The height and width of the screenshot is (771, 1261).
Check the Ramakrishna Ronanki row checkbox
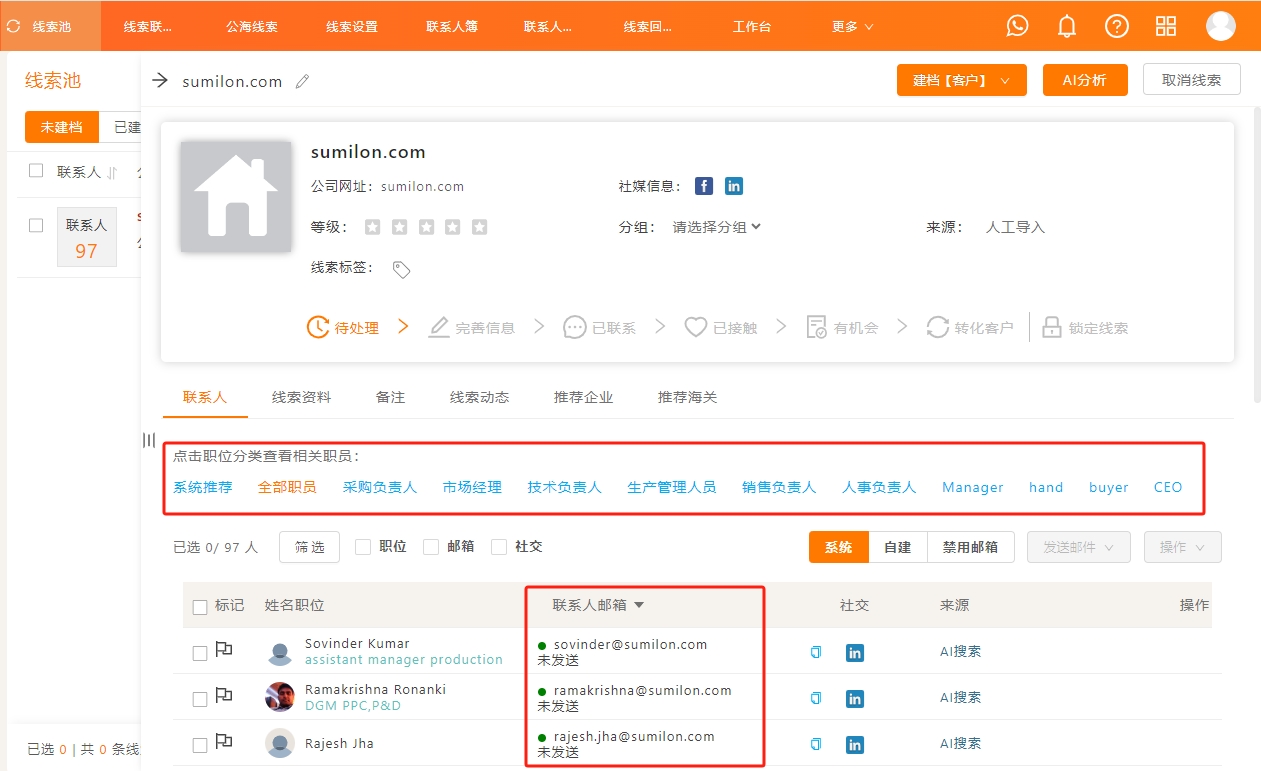coord(200,699)
